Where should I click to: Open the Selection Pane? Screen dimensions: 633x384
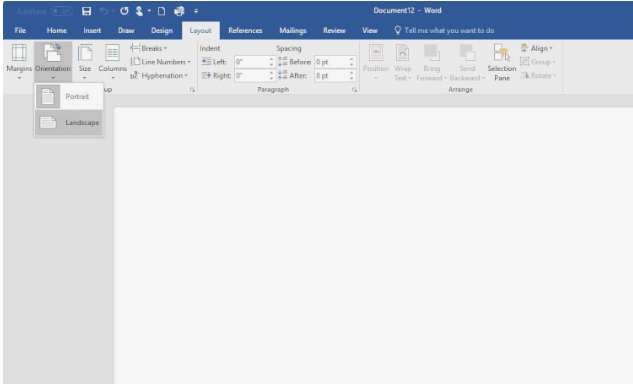point(501,63)
